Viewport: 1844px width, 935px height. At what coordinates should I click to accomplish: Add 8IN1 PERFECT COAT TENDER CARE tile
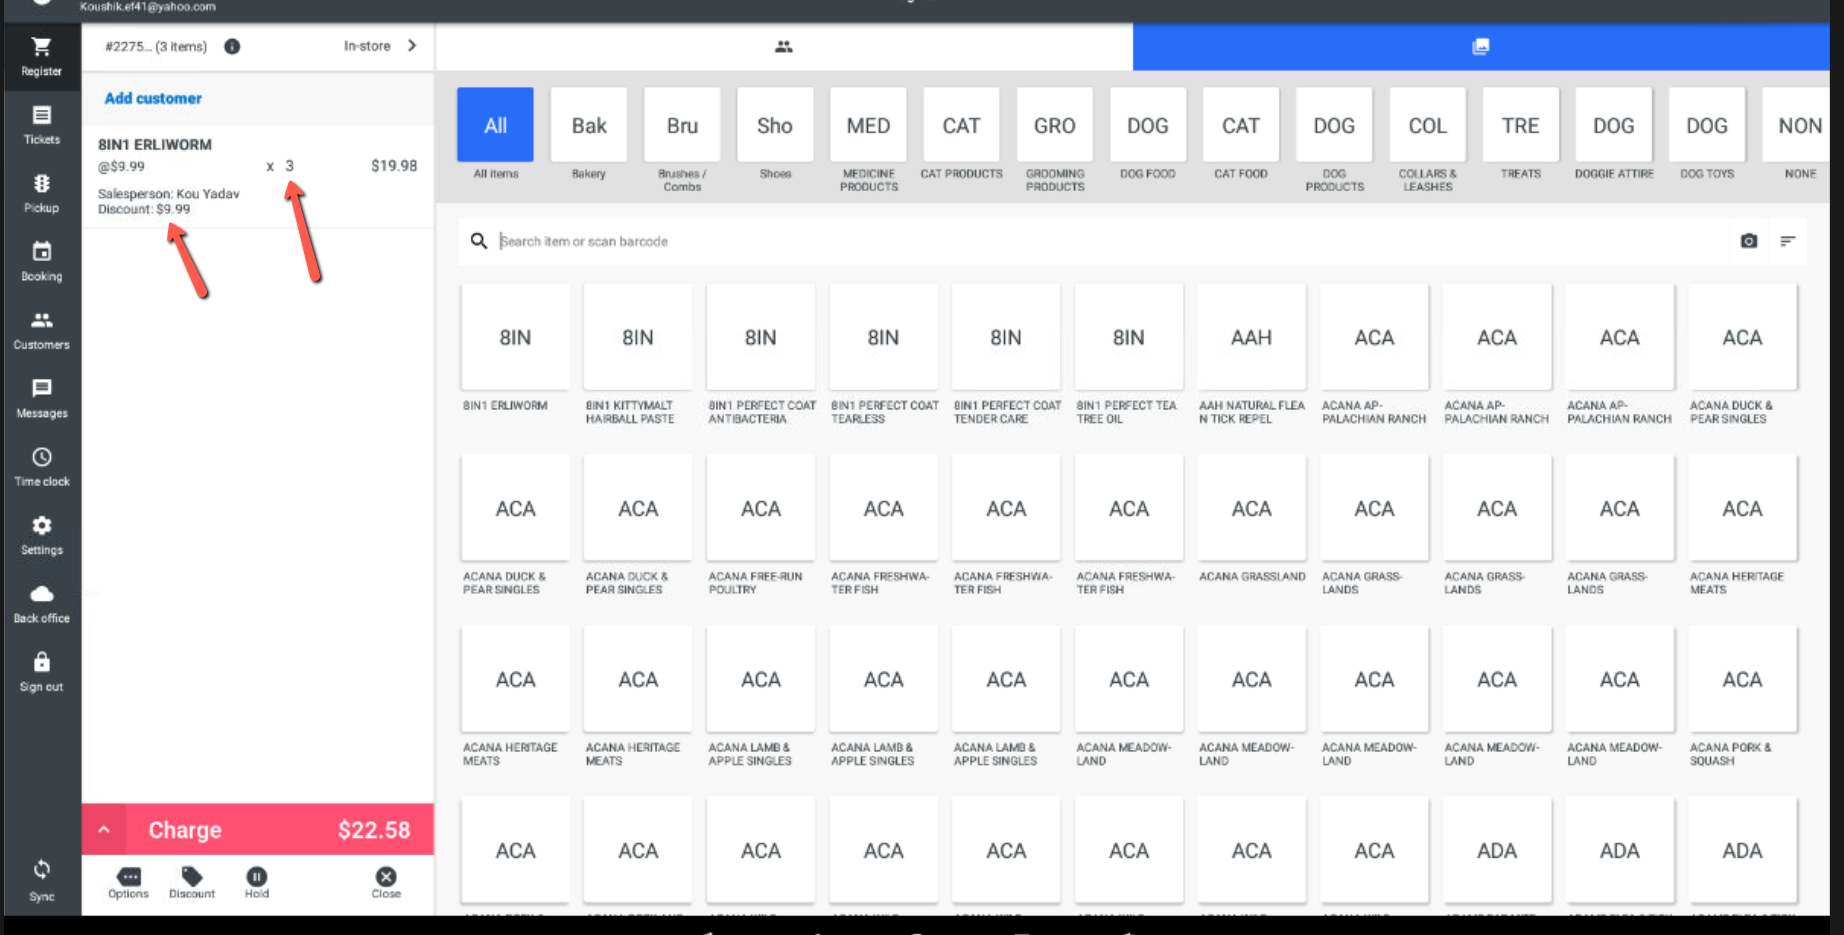coord(1006,337)
